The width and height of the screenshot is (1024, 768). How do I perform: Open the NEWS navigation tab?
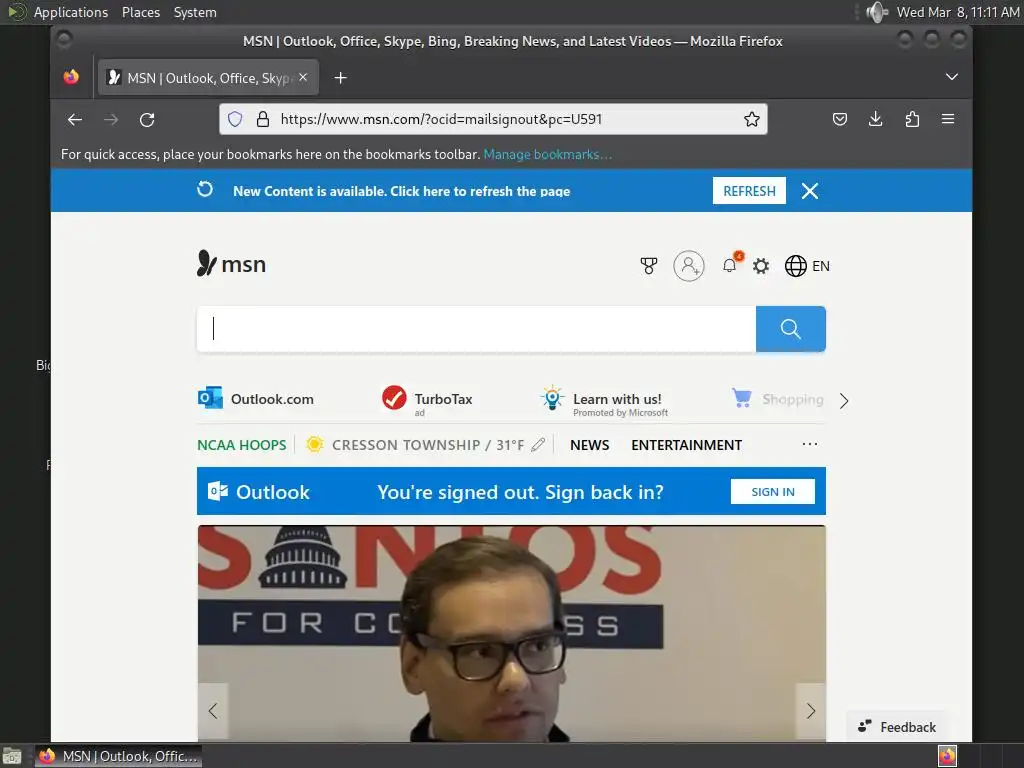coord(590,445)
